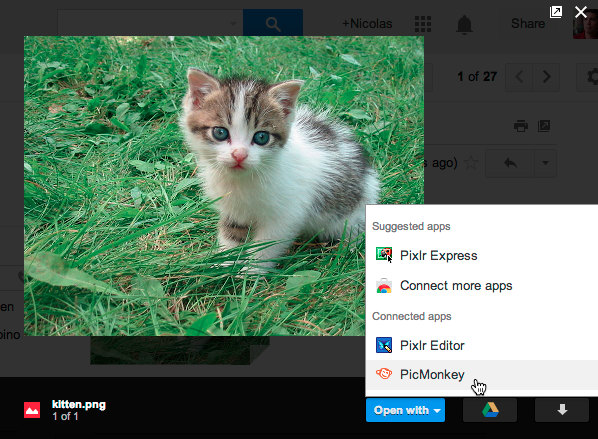The image size is (598, 439).
Task: Go to the older conversation arrow
Action: pos(546,77)
